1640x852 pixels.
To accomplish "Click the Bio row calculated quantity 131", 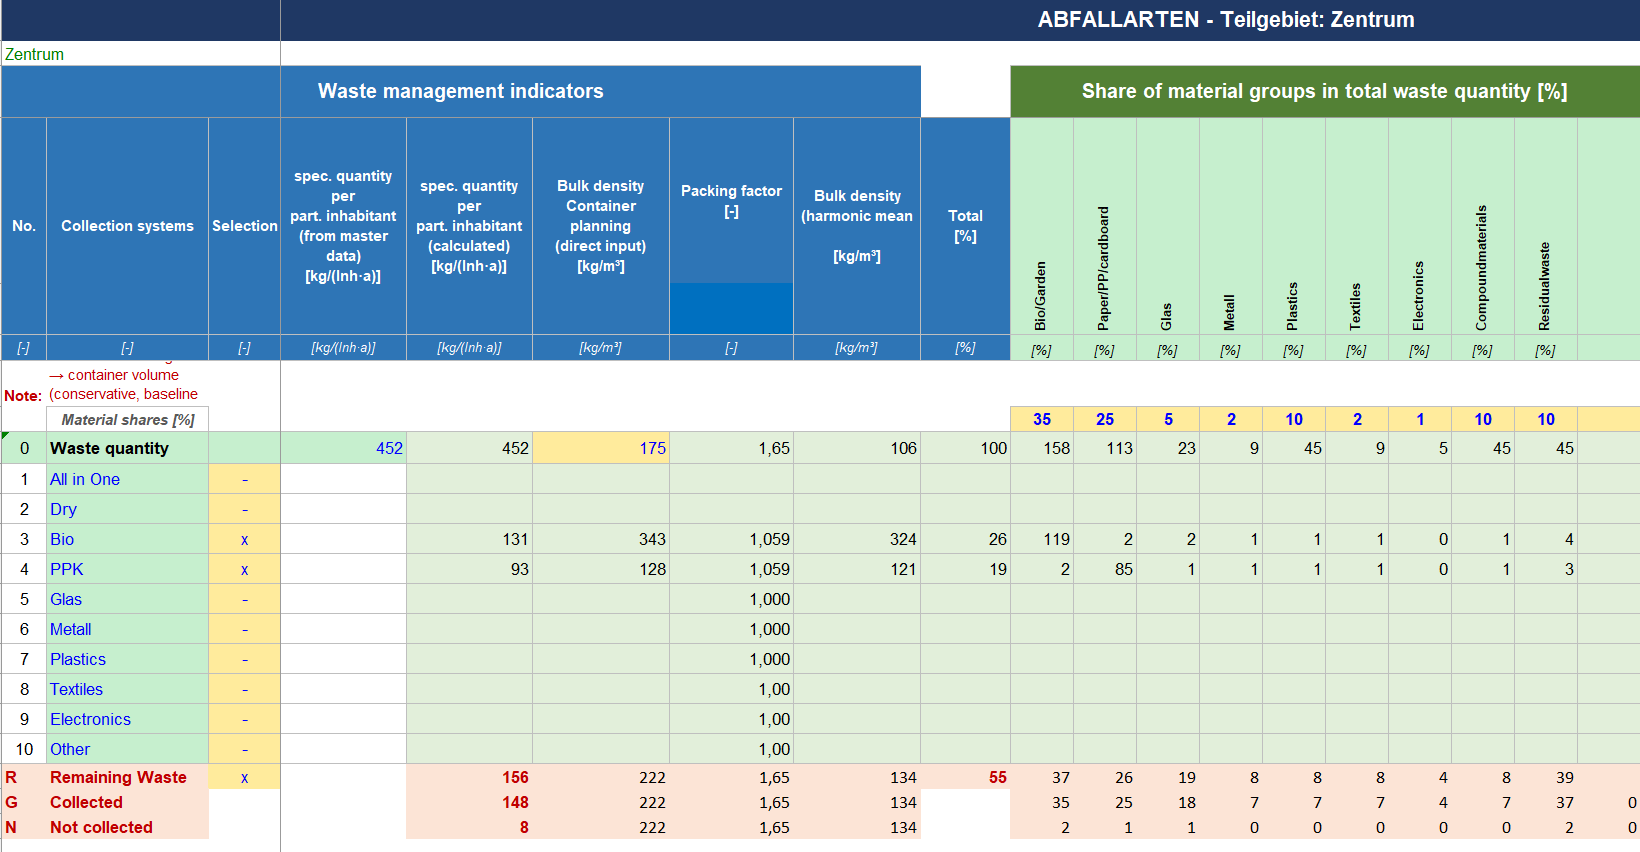I will click(x=469, y=539).
